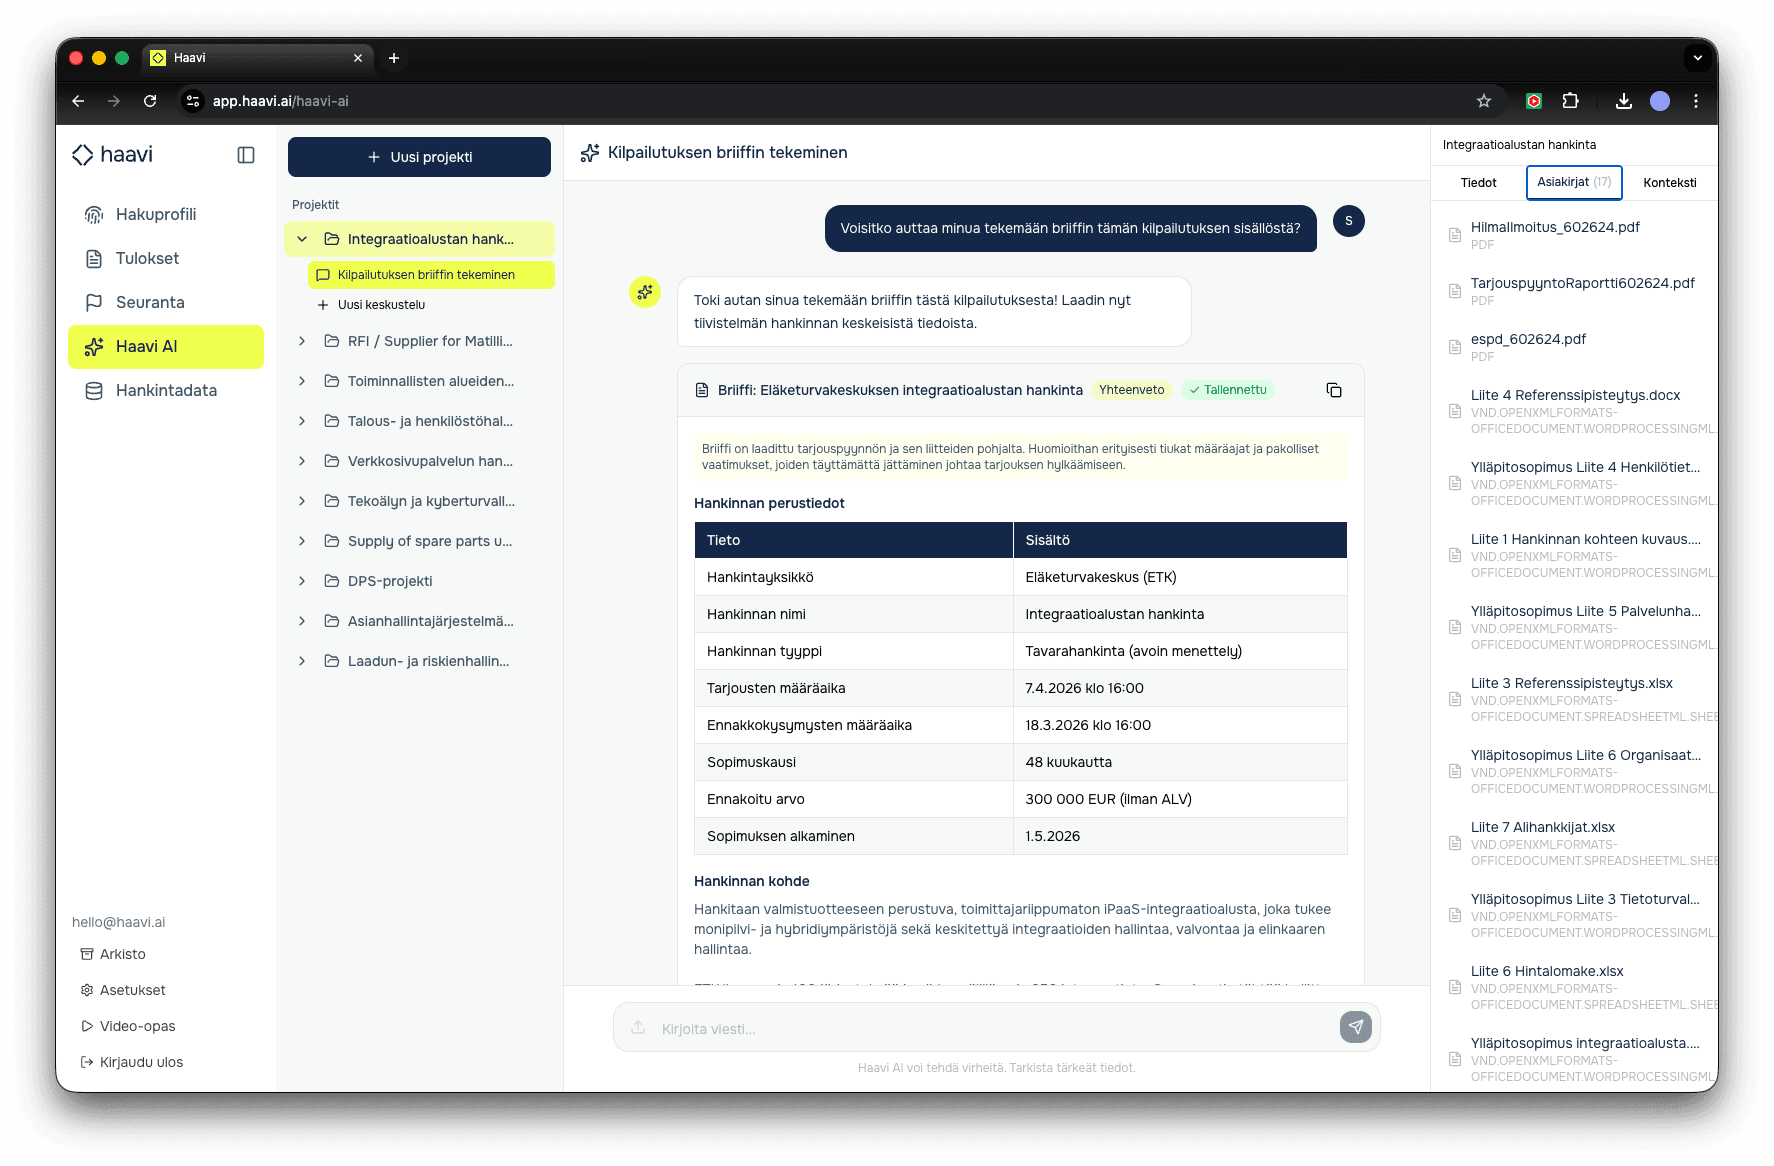Switch to the Tiedot tab

[1478, 182]
